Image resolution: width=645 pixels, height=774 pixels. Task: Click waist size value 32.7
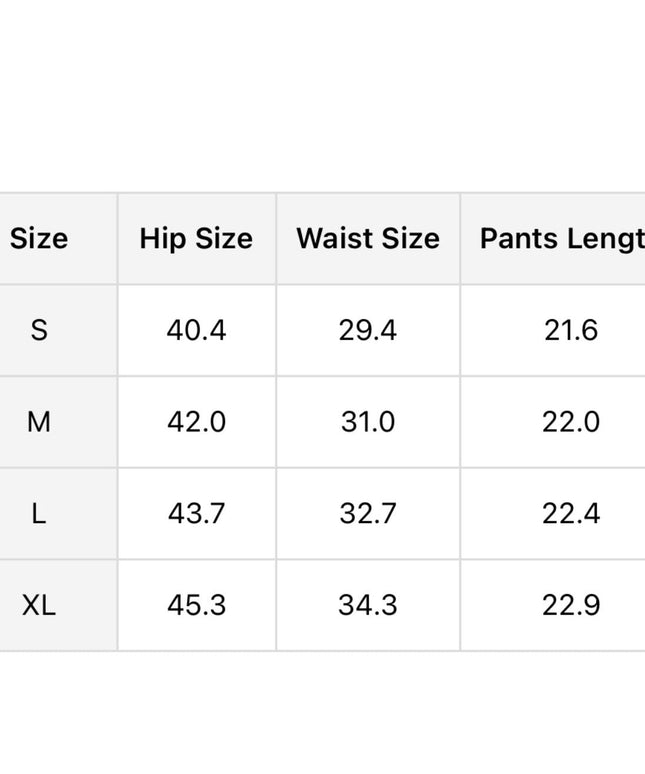point(368,514)
